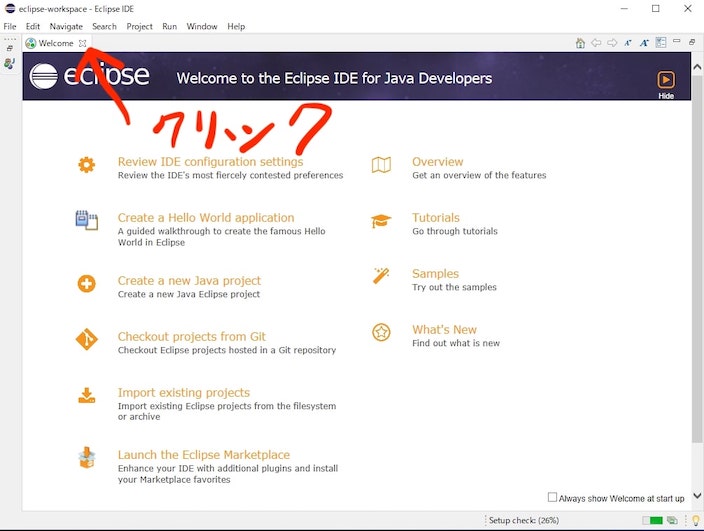704x531 pixels.
Task: Click the orange Hide workbench icon
Action: coord(666,80)
